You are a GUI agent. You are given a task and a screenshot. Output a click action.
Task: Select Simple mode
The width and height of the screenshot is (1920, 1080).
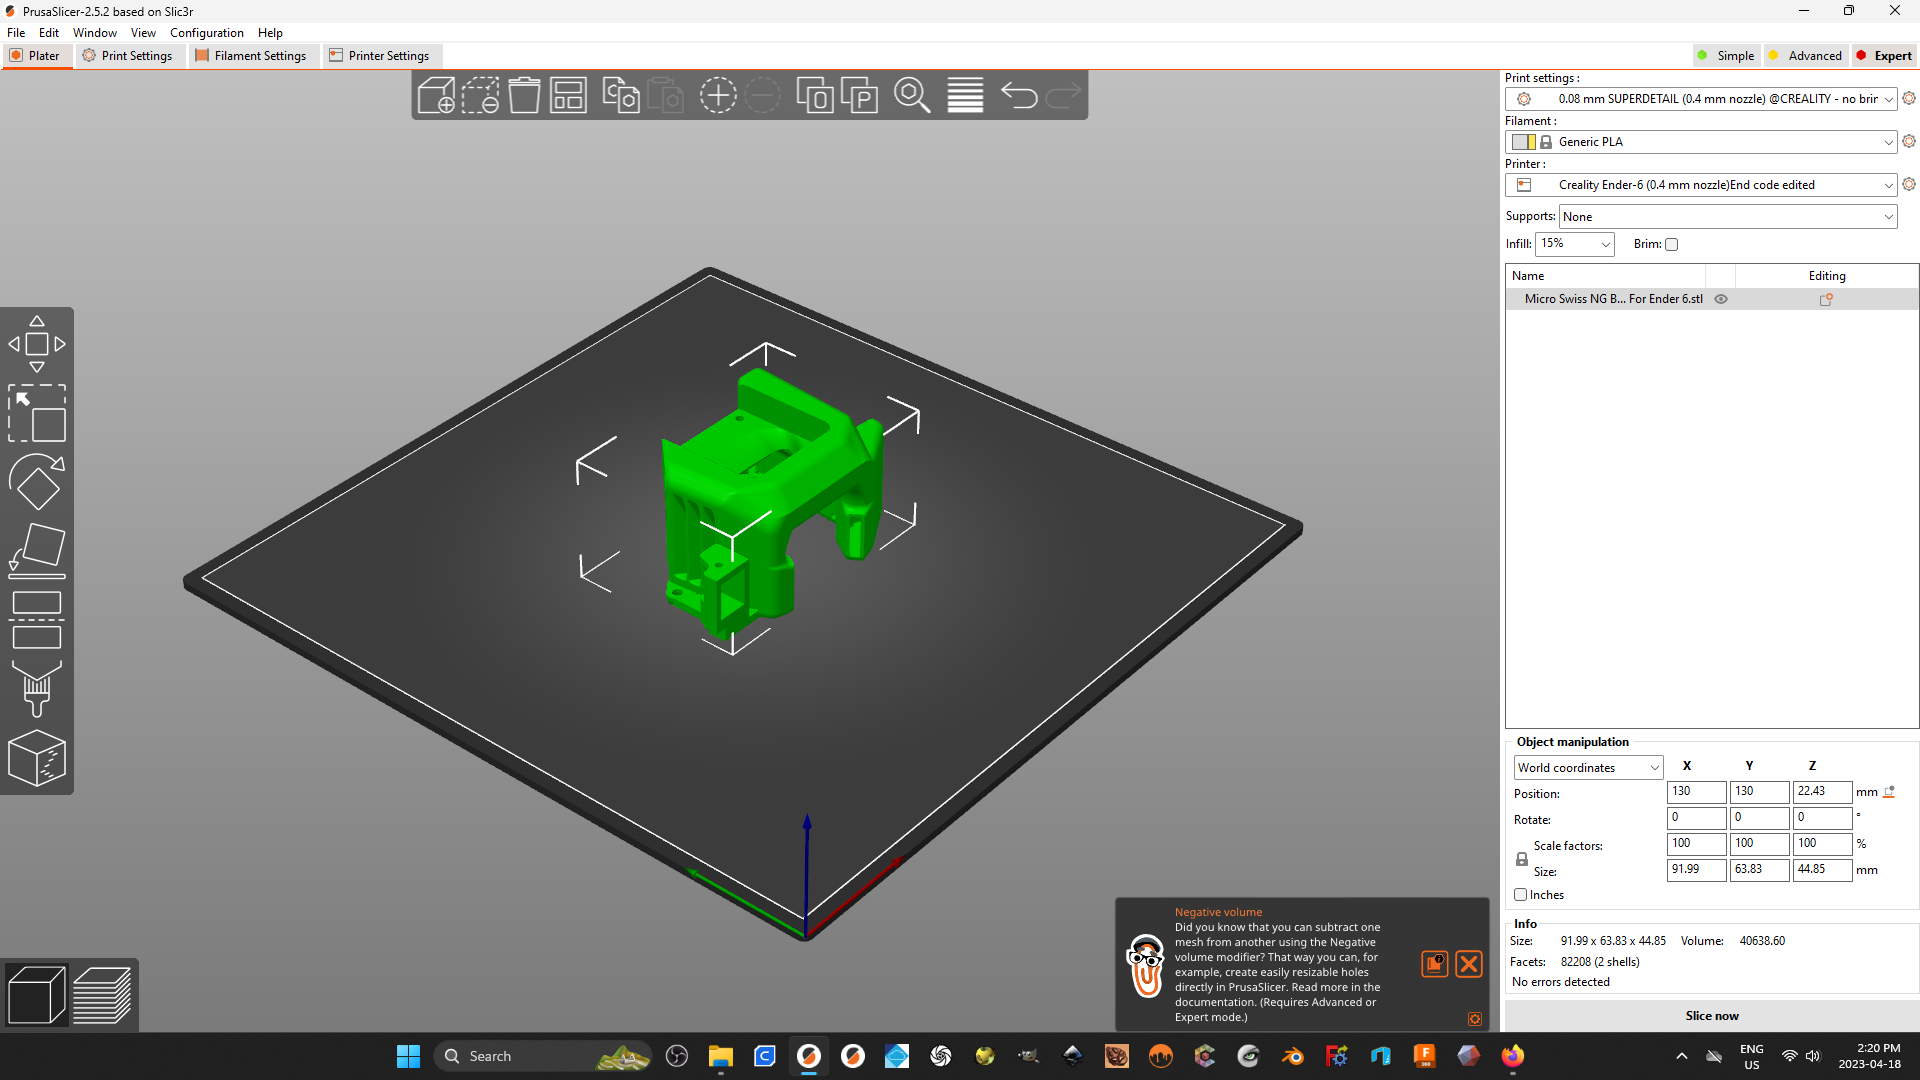pos(1725,56)
